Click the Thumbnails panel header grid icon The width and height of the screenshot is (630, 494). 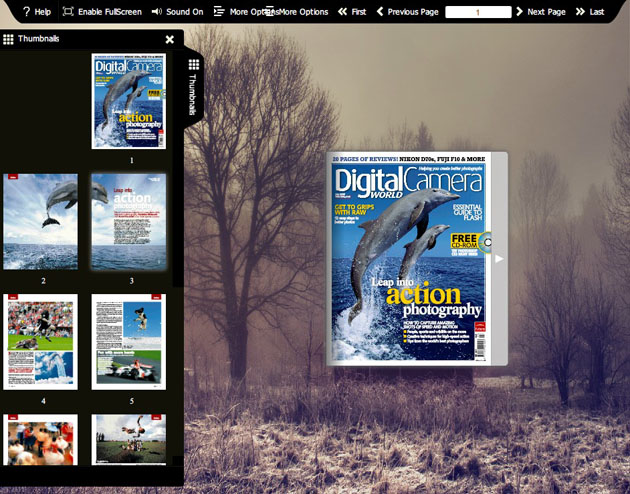pos(8,39)
